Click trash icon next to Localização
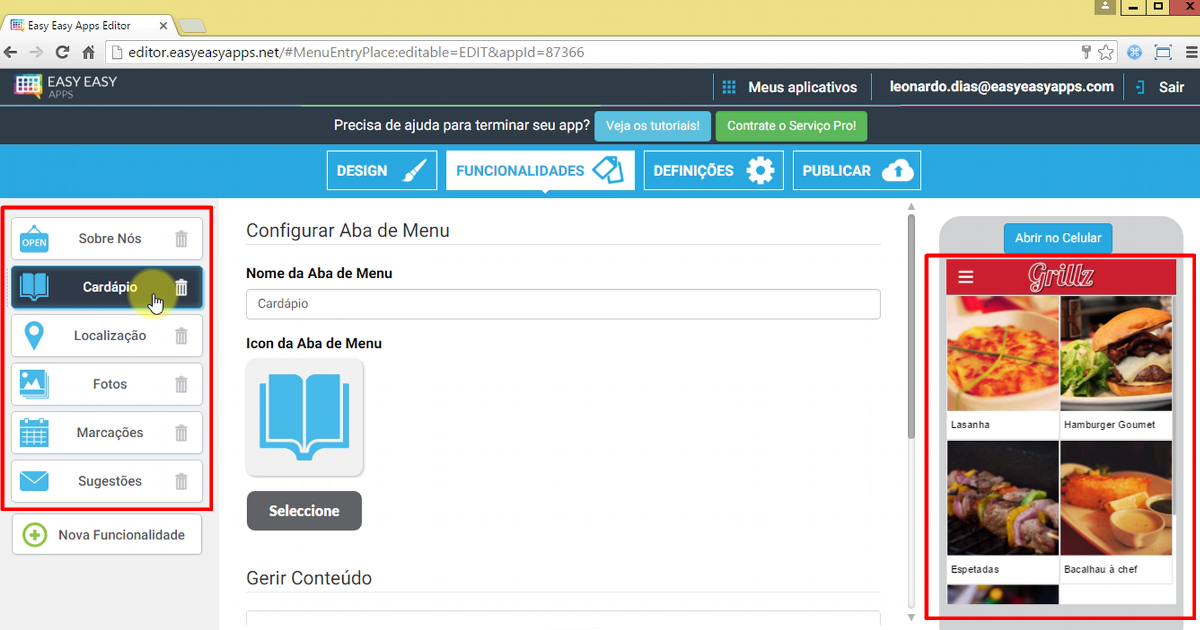 (x=181, y=336)
